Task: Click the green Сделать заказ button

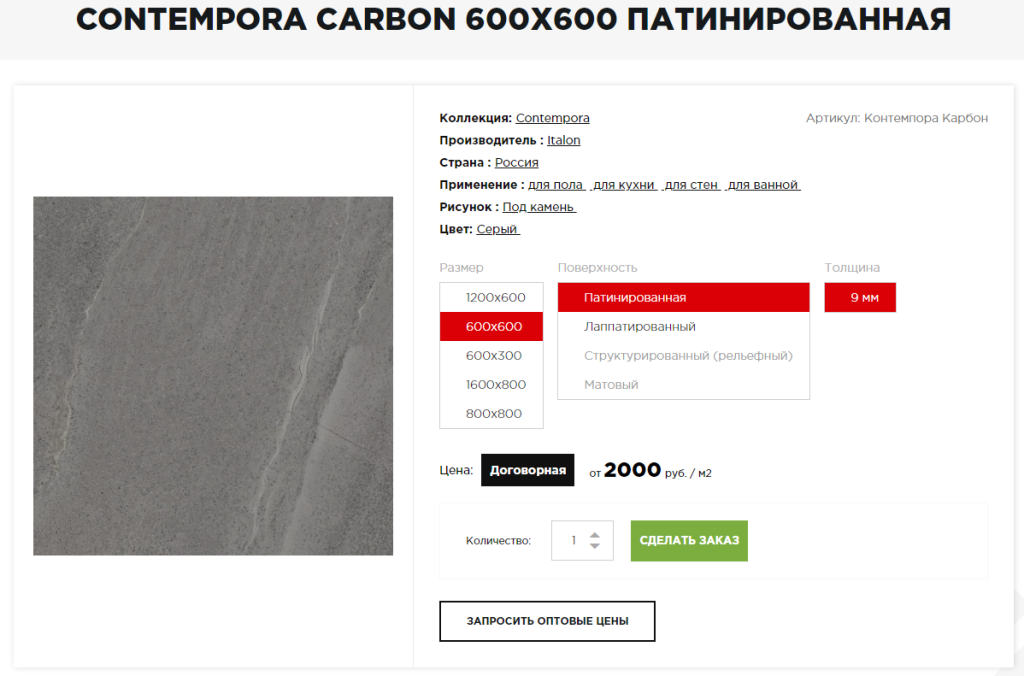Action: click(x=689, y=541)
